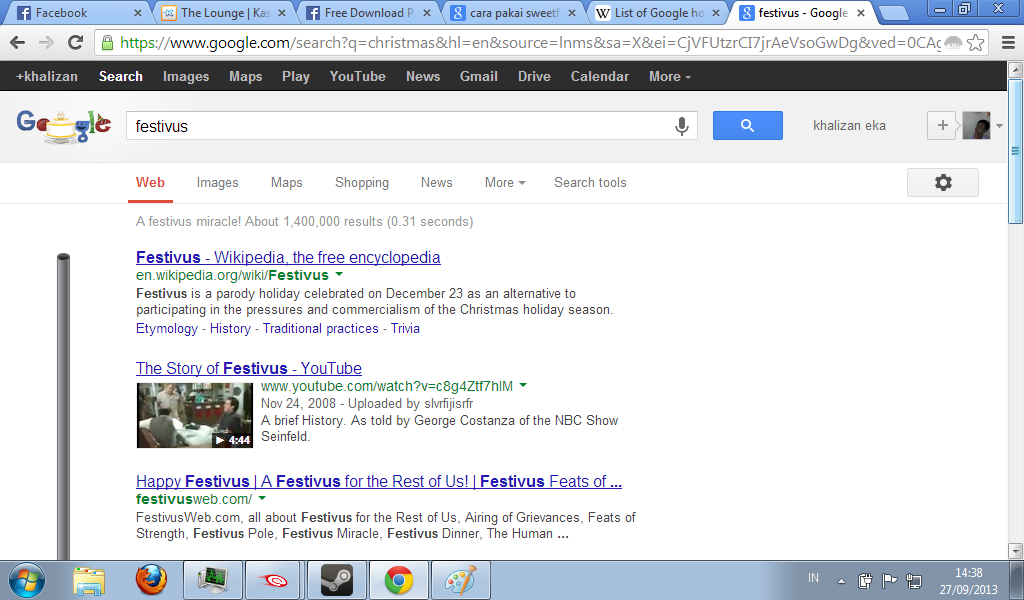Switch to the Facebook tab
The image size is (1024, 600).
click(x=80, y=12)
